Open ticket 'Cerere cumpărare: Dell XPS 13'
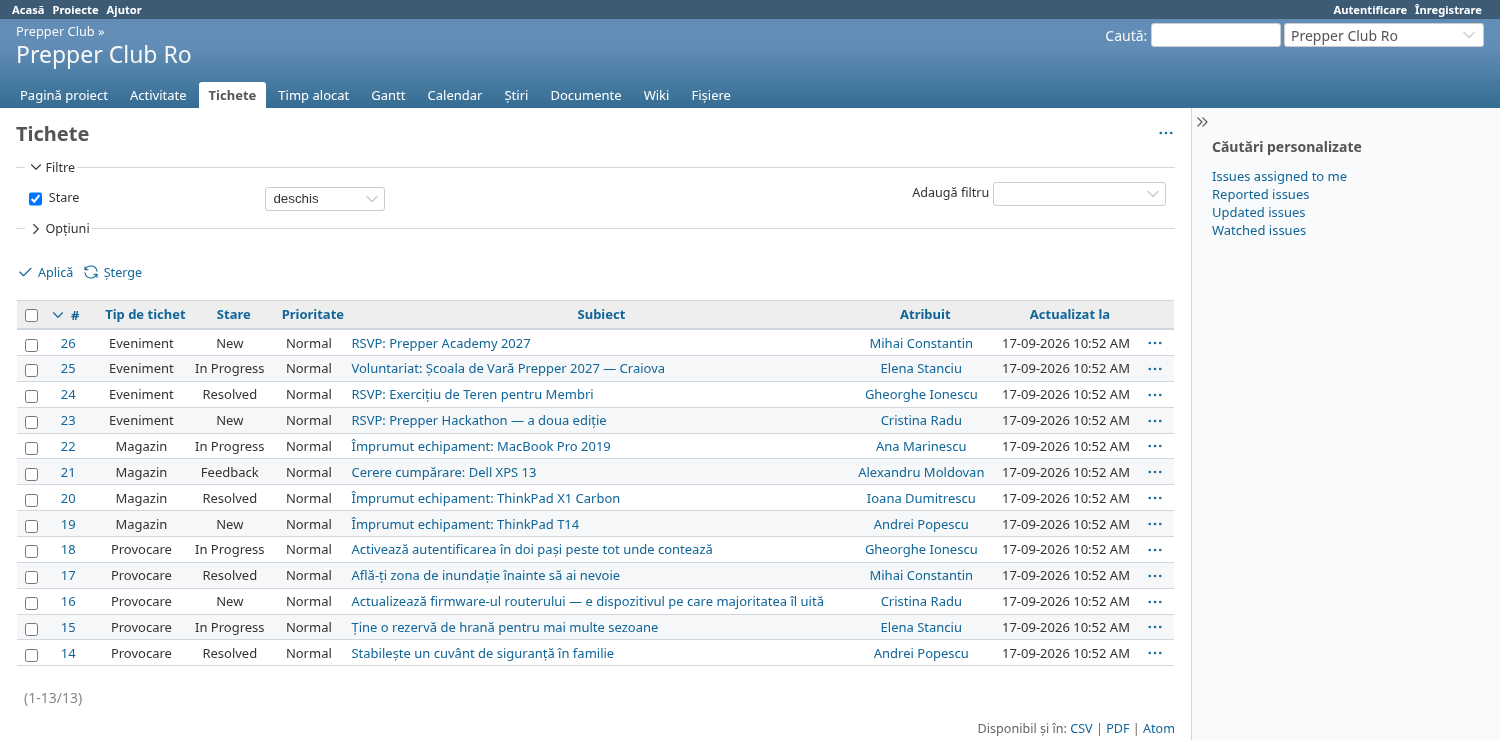Viewport: 1500px width, 740px height. pyautogui.click(x=444, y=473)
